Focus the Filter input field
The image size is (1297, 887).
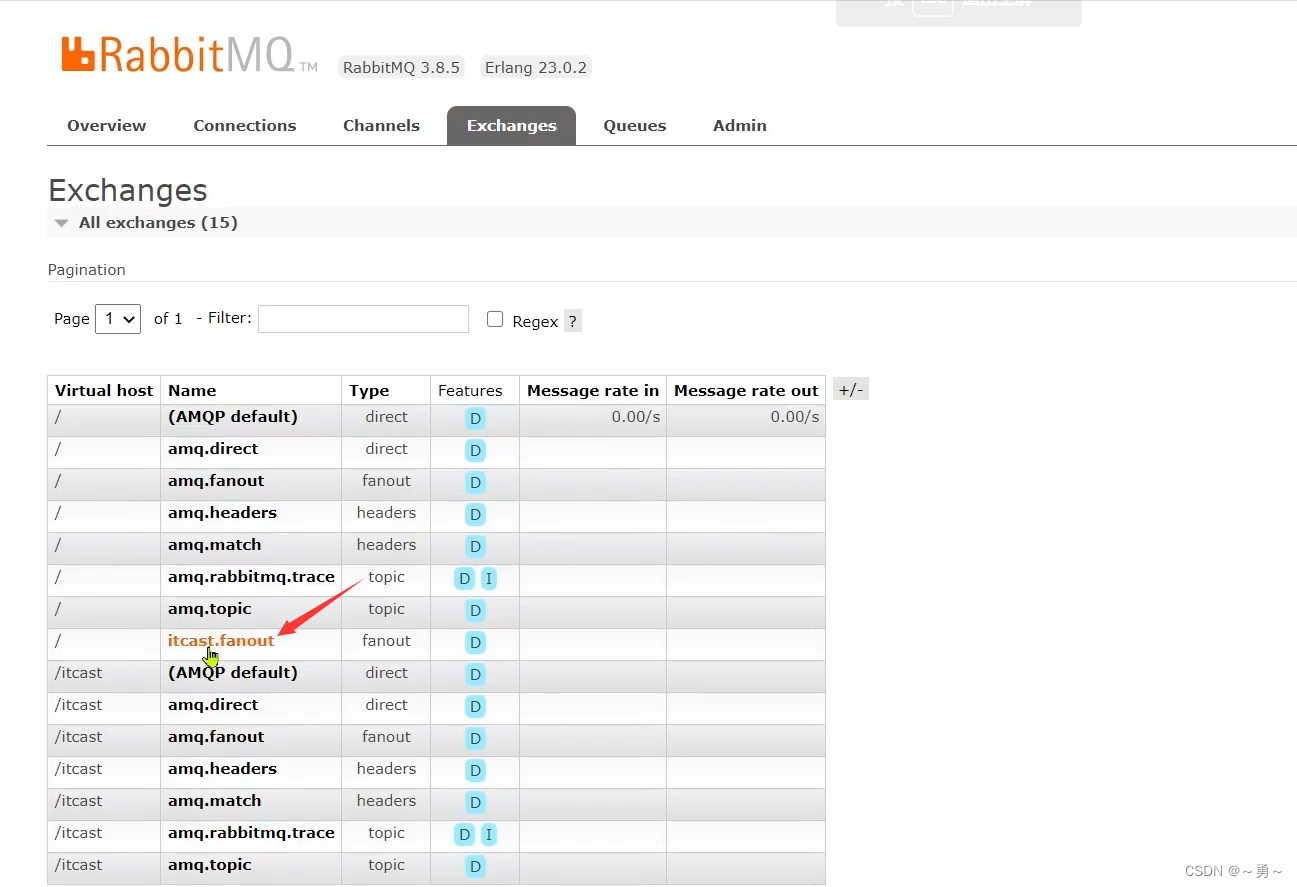(363, 319)
